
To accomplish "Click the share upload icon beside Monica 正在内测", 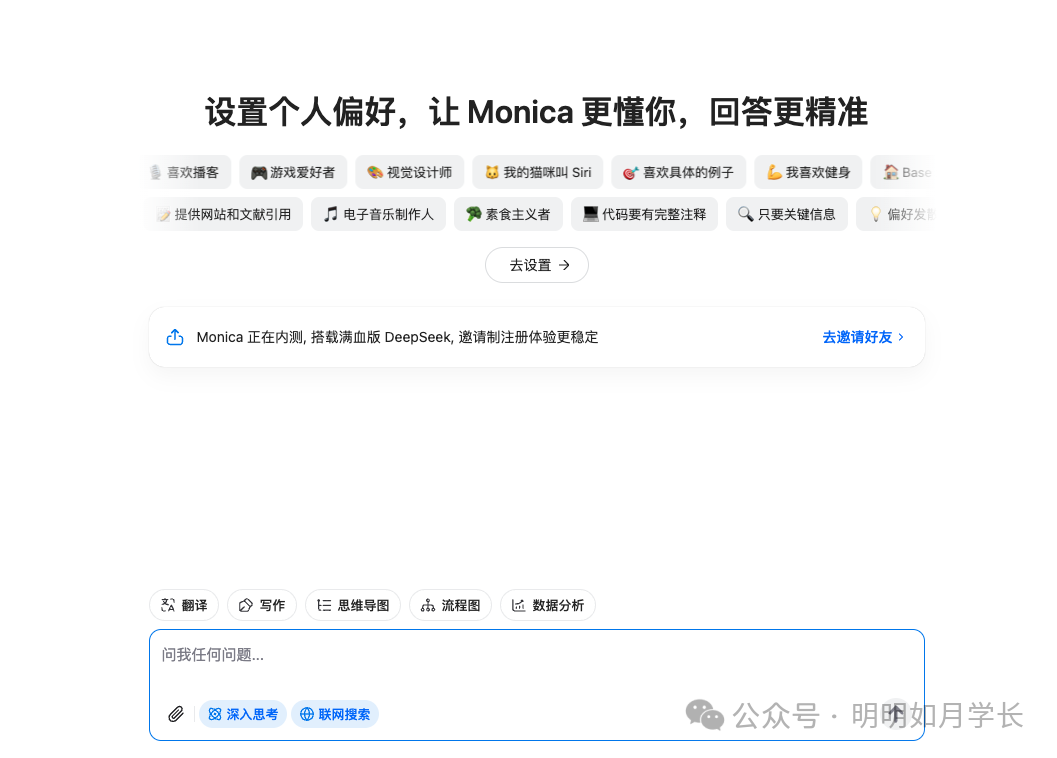I will coord(175,337).
